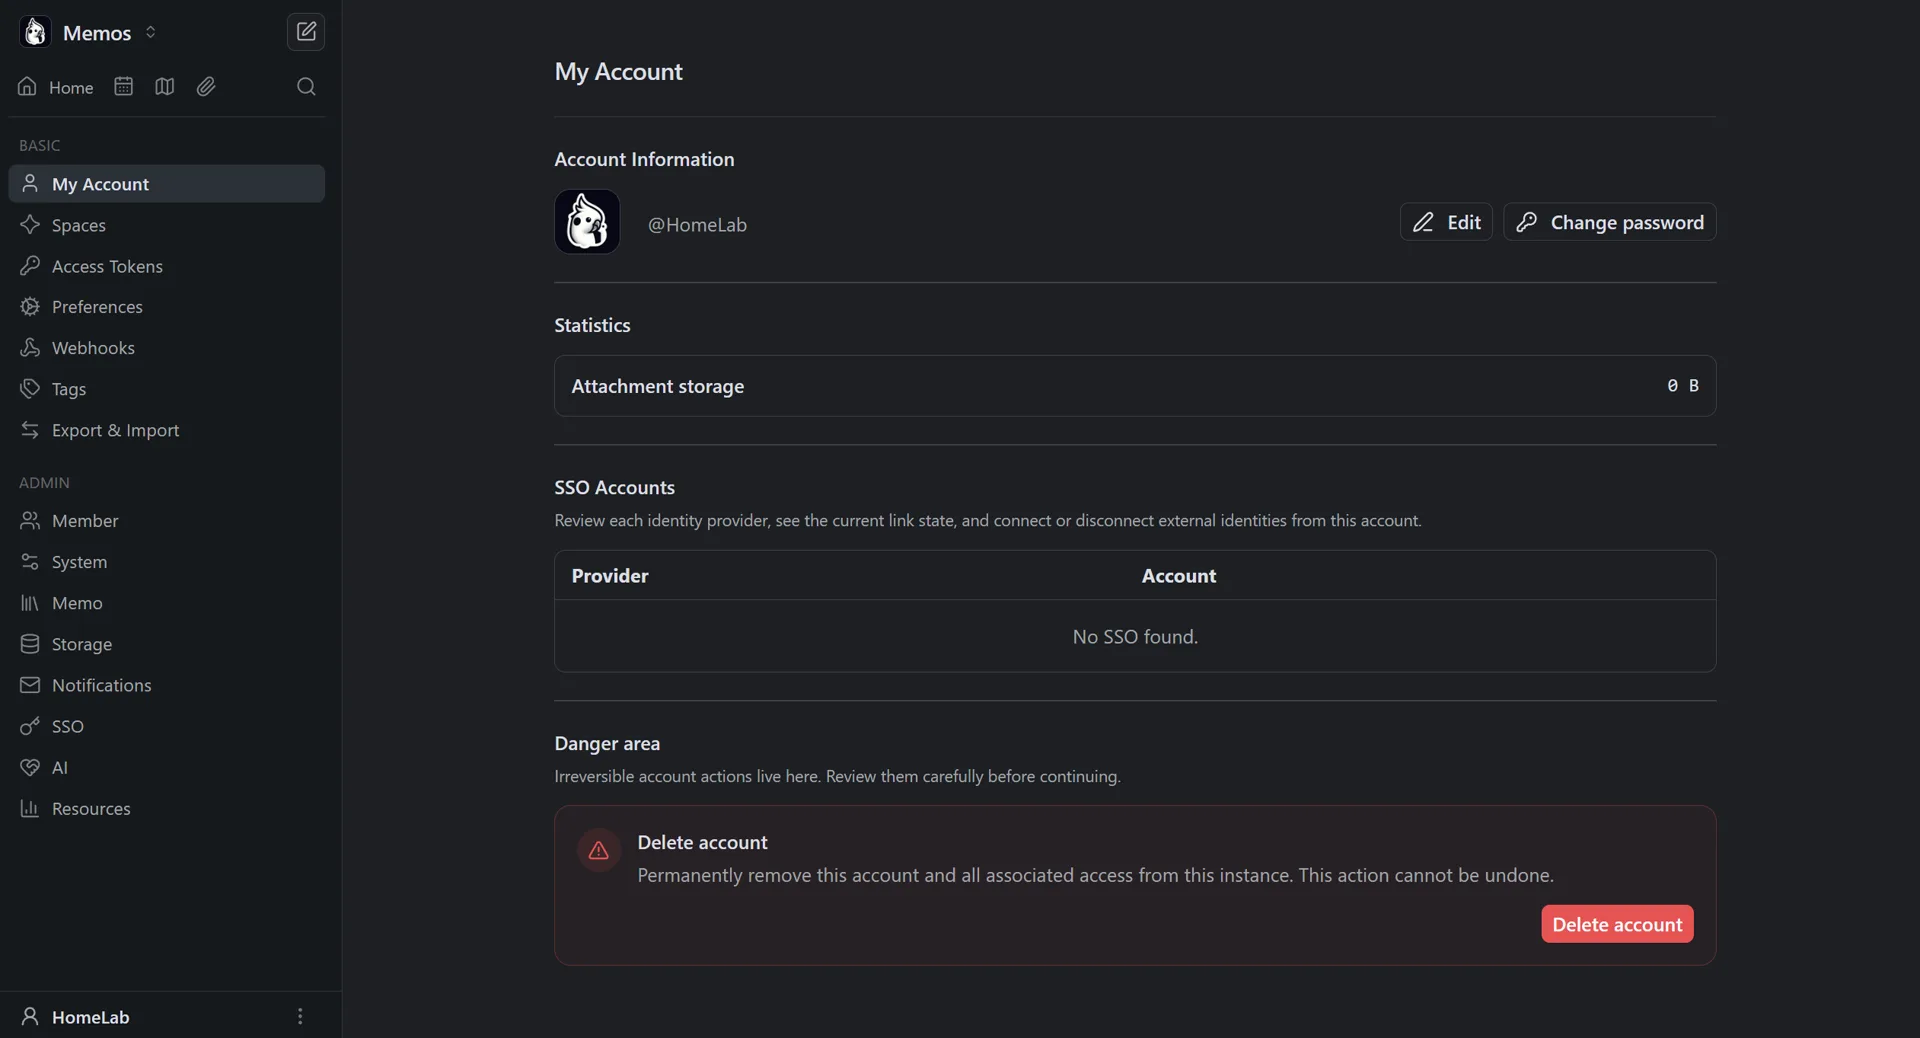Image resolution: width=1920 pixels, height=1038 pixels.
Task: Open Export & Import
Action: (x=167, y=430)
